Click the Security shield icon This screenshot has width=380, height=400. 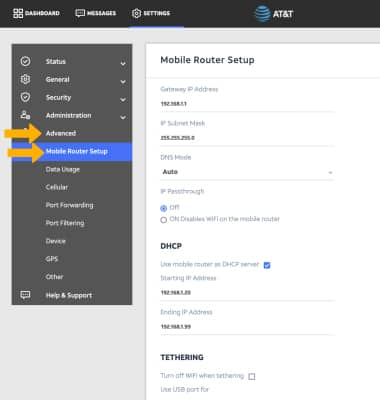coord(25,97)
